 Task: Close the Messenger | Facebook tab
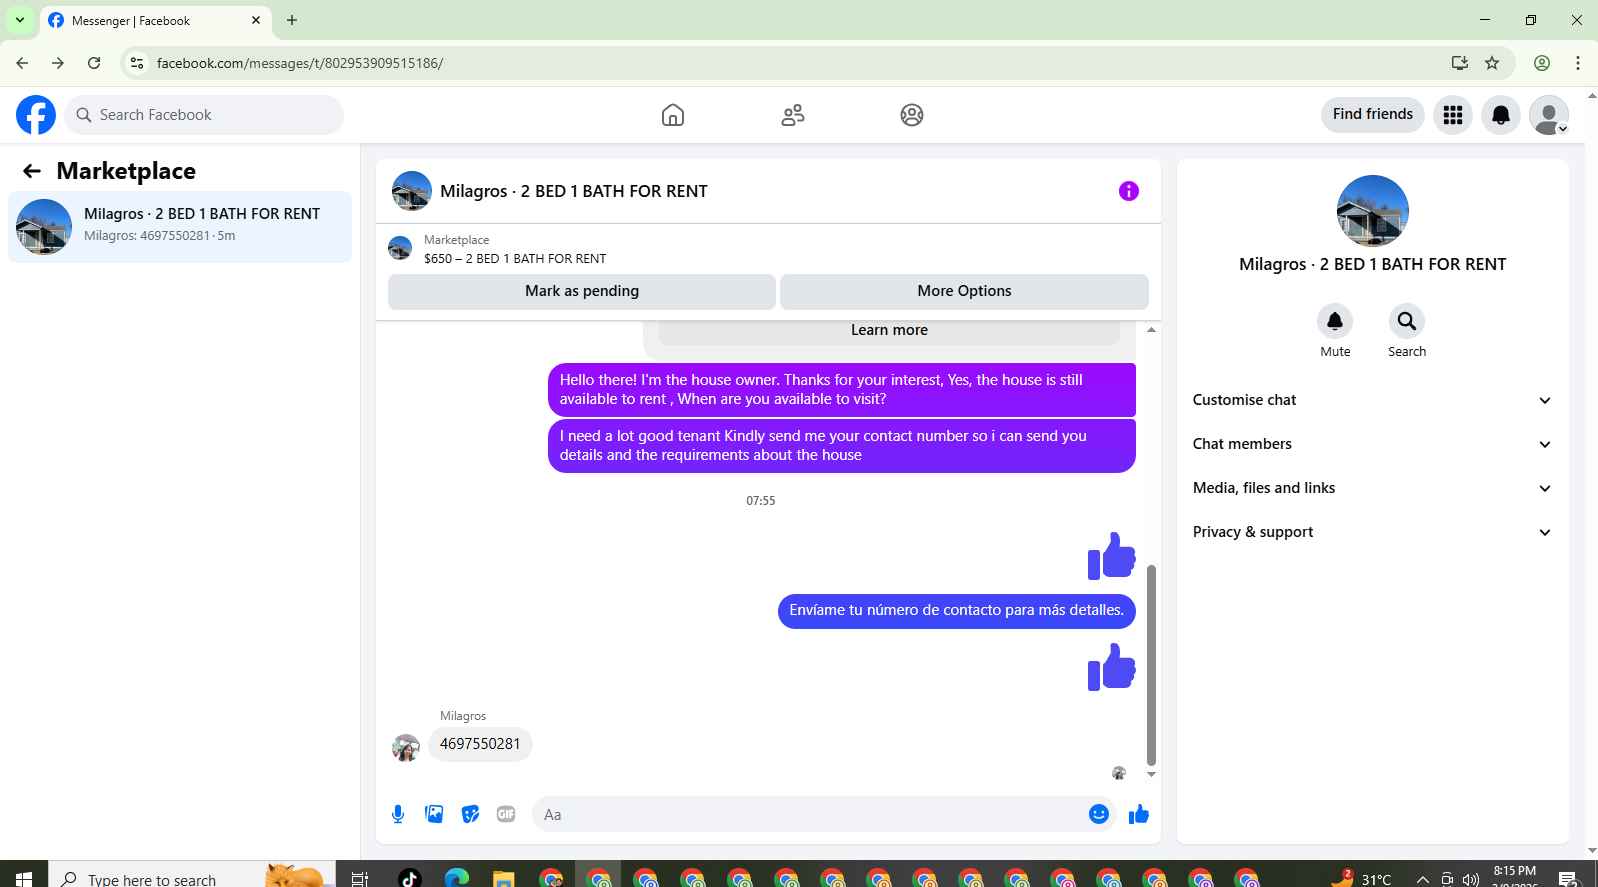256,20
